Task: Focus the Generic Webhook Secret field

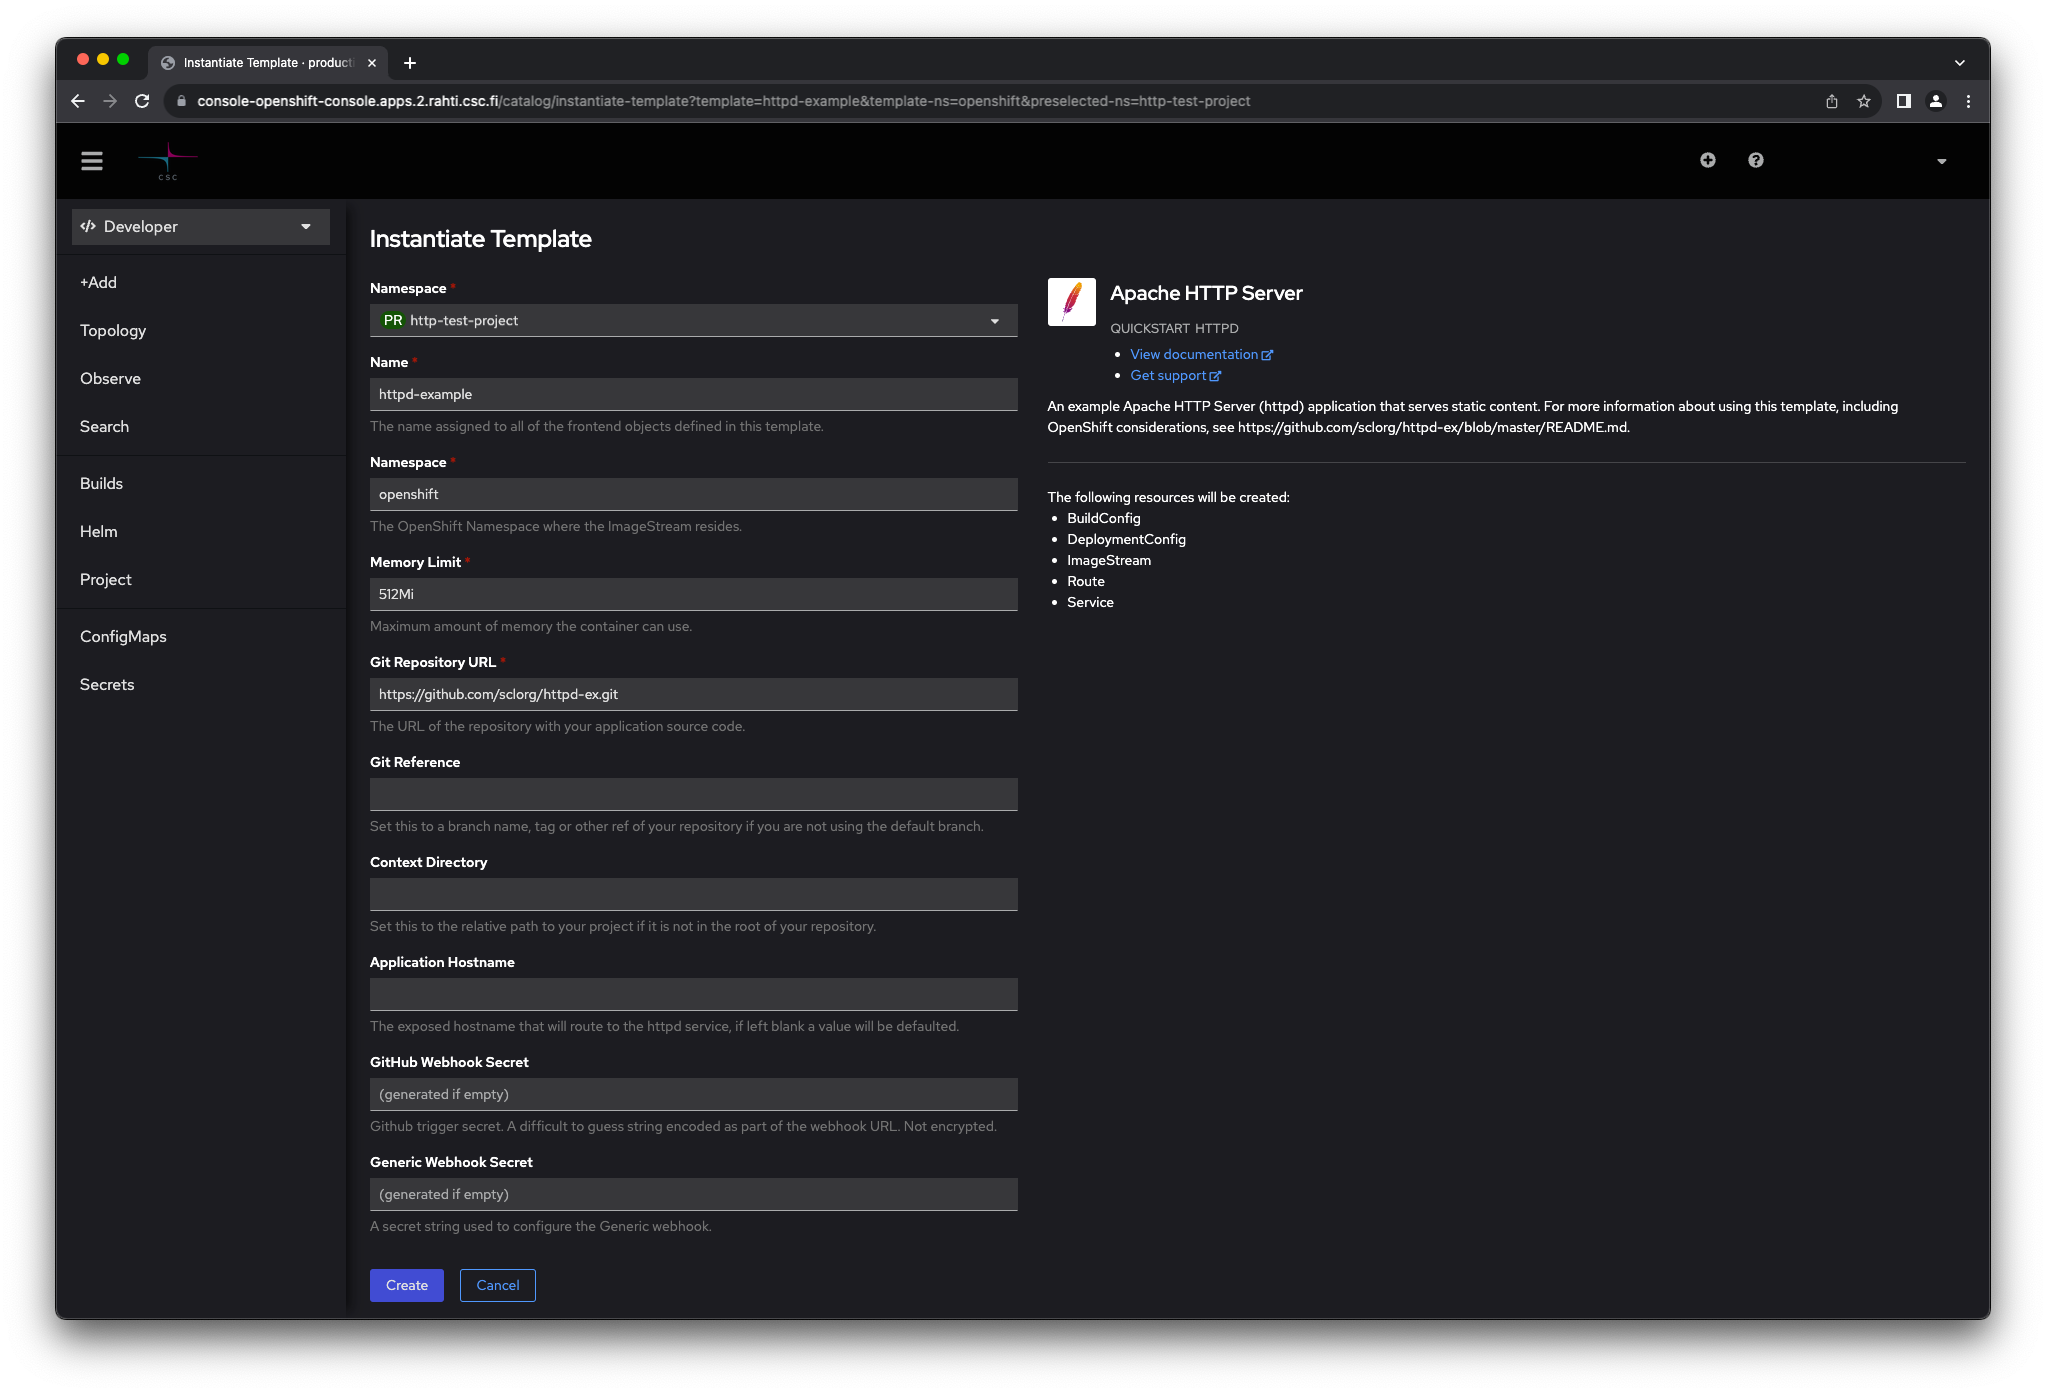Action: [693, 1194]
